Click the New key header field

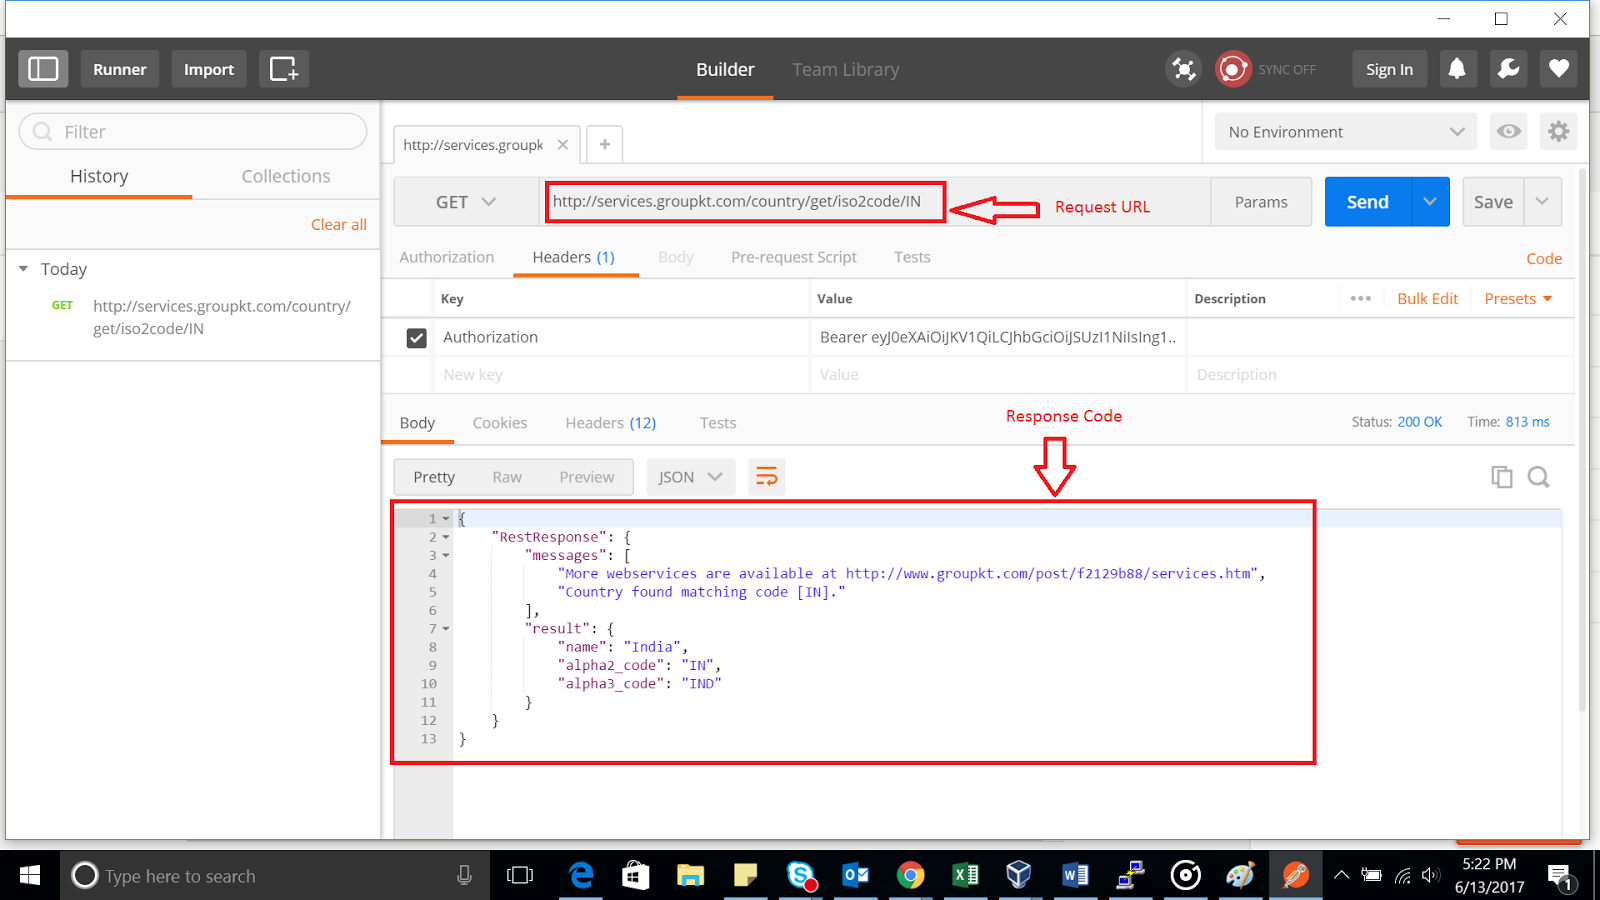pyautogui.click(x=622, y=375)
